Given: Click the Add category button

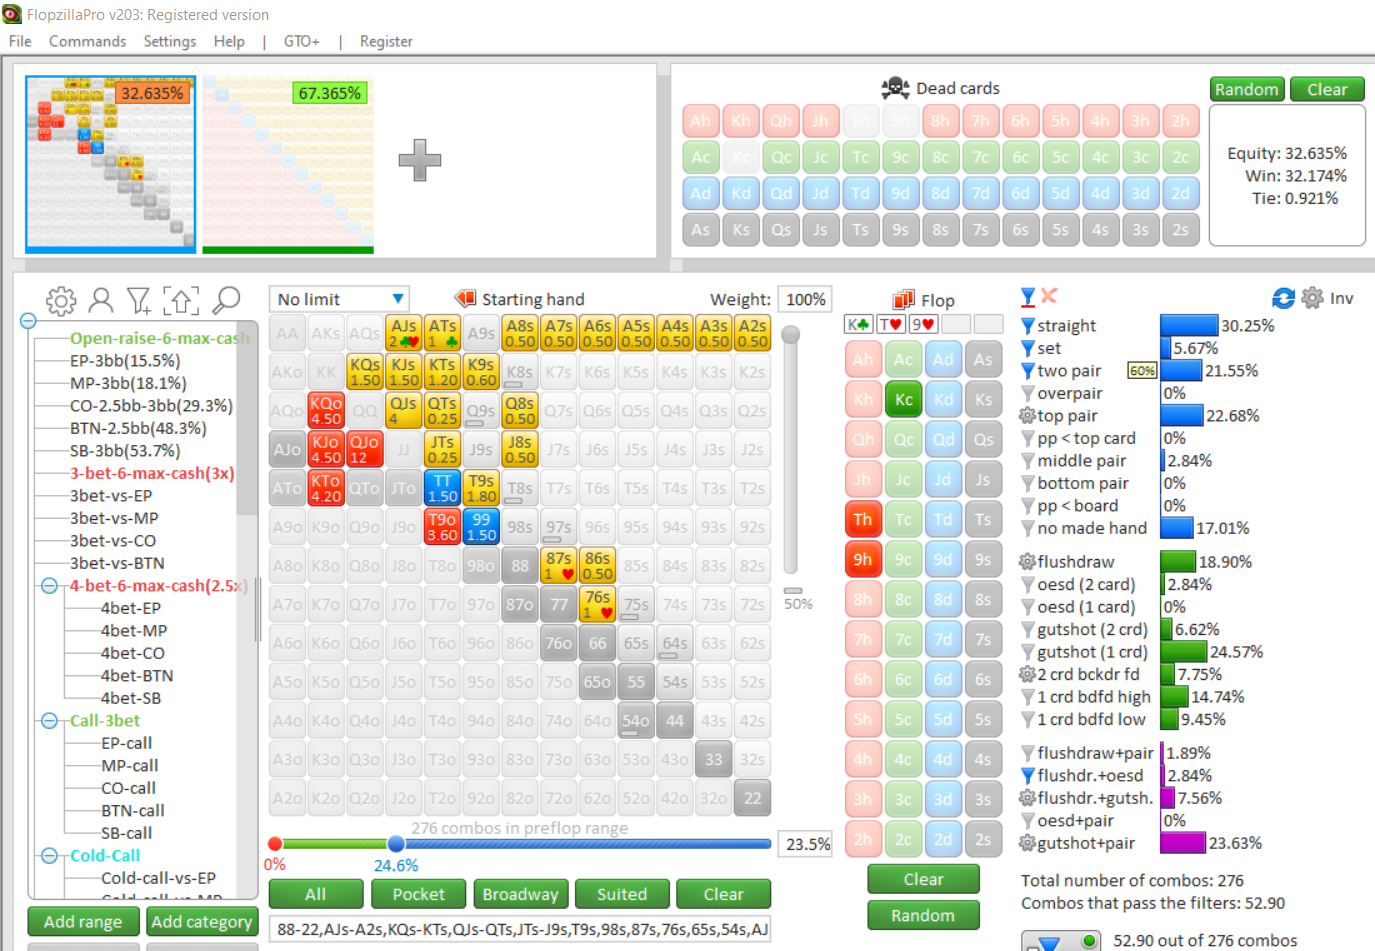Looking at the screenshot, I should tap(202, 922).
